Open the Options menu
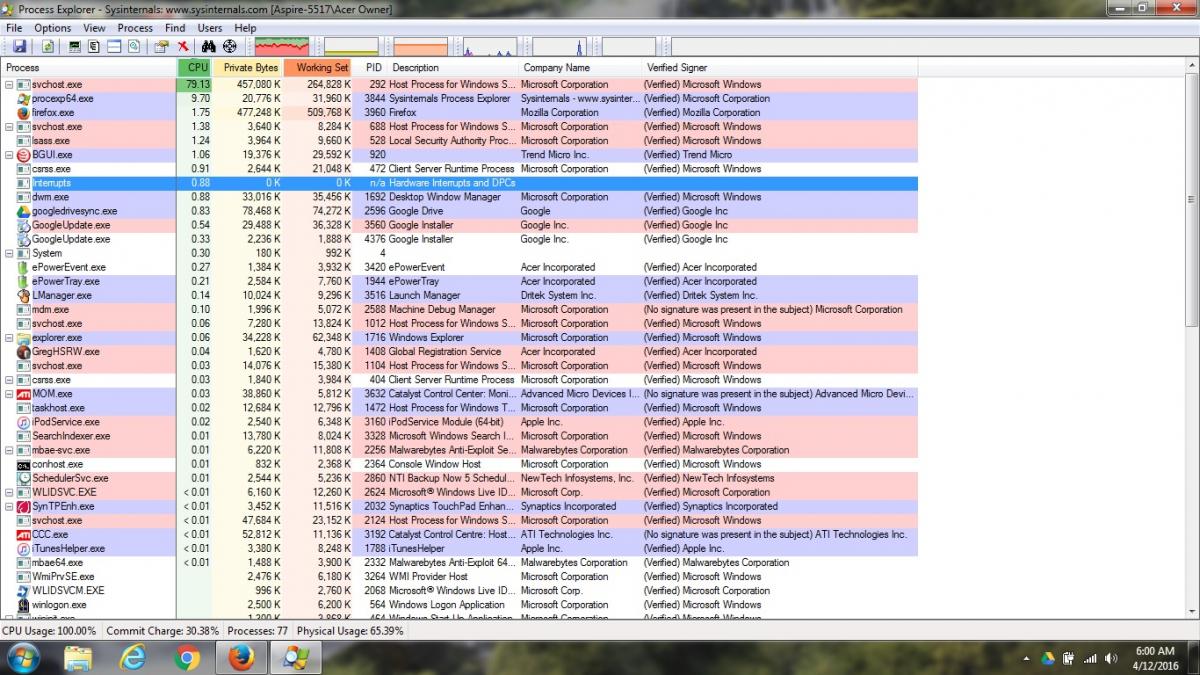1200x675 pixels. (53, 28)
